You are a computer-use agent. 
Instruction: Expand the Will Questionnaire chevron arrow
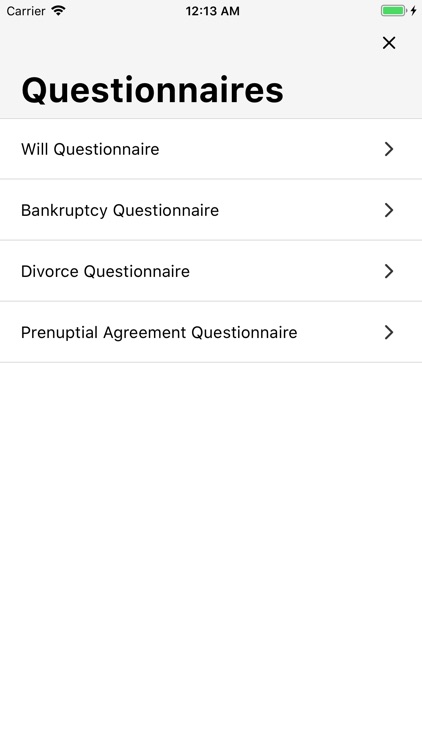coord(389,149)
